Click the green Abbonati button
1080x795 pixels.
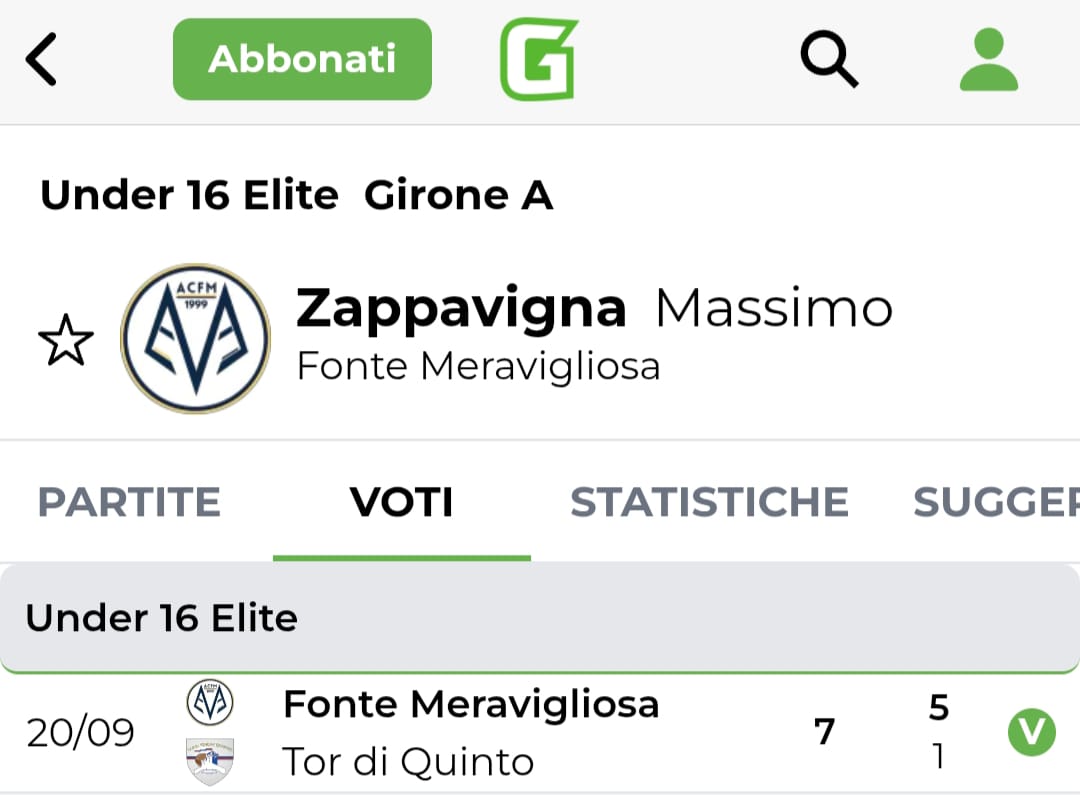[302, 59]
